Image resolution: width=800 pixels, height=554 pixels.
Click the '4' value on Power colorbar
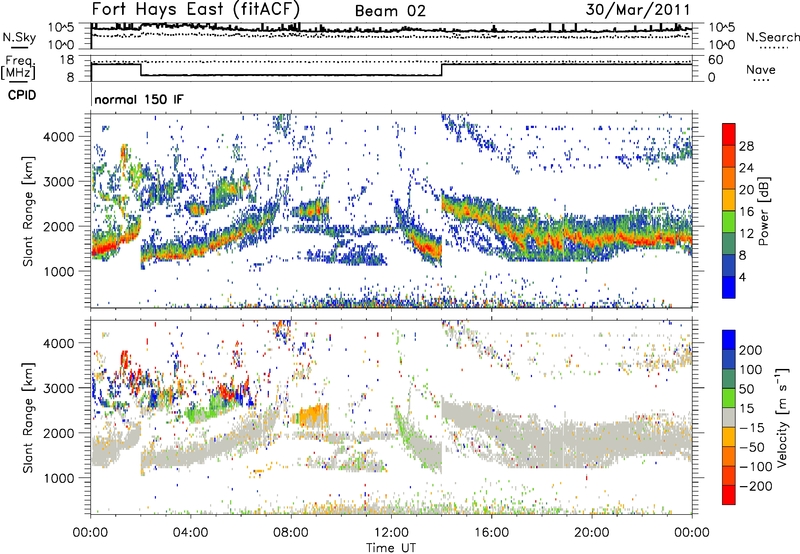click(742, 277)
